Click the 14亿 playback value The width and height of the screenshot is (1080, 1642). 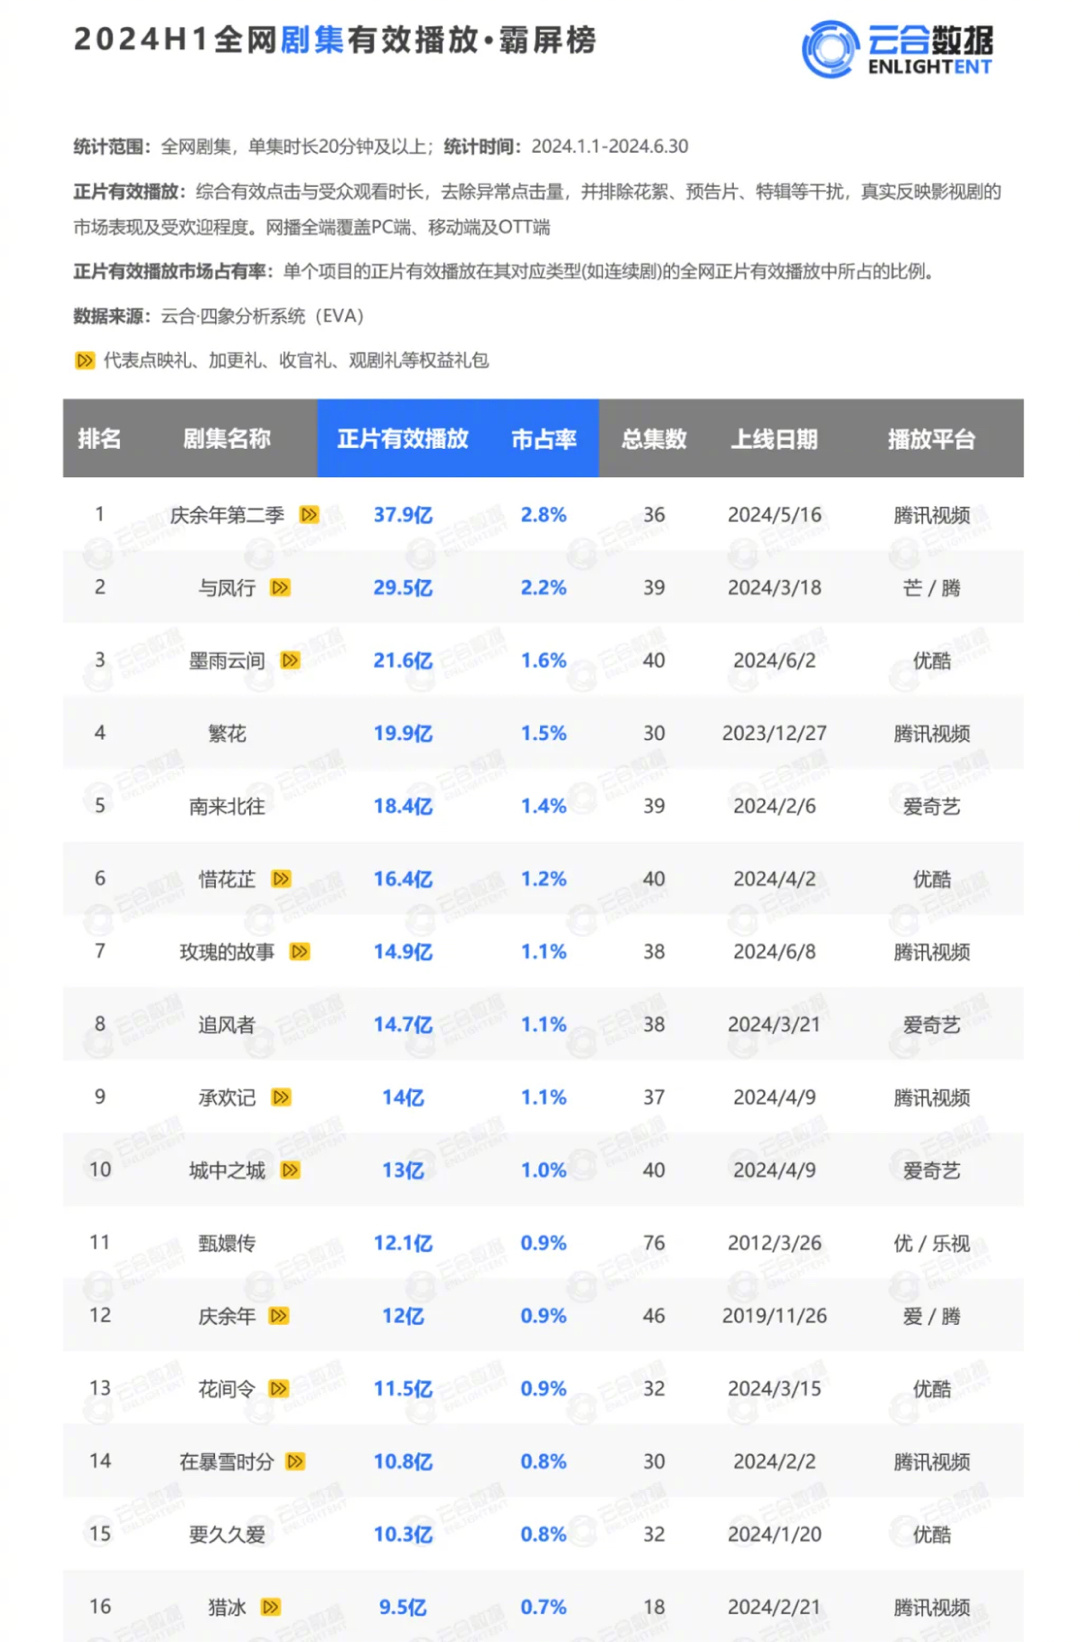tap(403, 1098)
